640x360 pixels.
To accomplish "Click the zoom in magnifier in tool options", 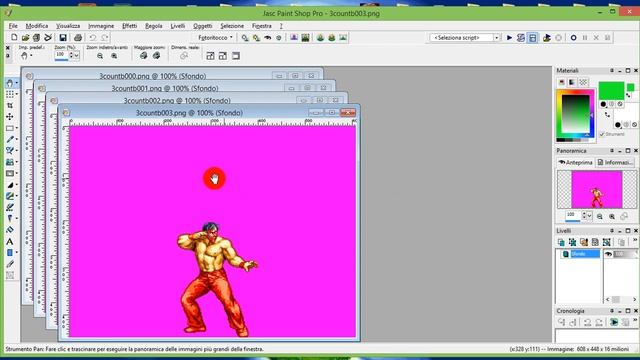I will coord(114,56).
